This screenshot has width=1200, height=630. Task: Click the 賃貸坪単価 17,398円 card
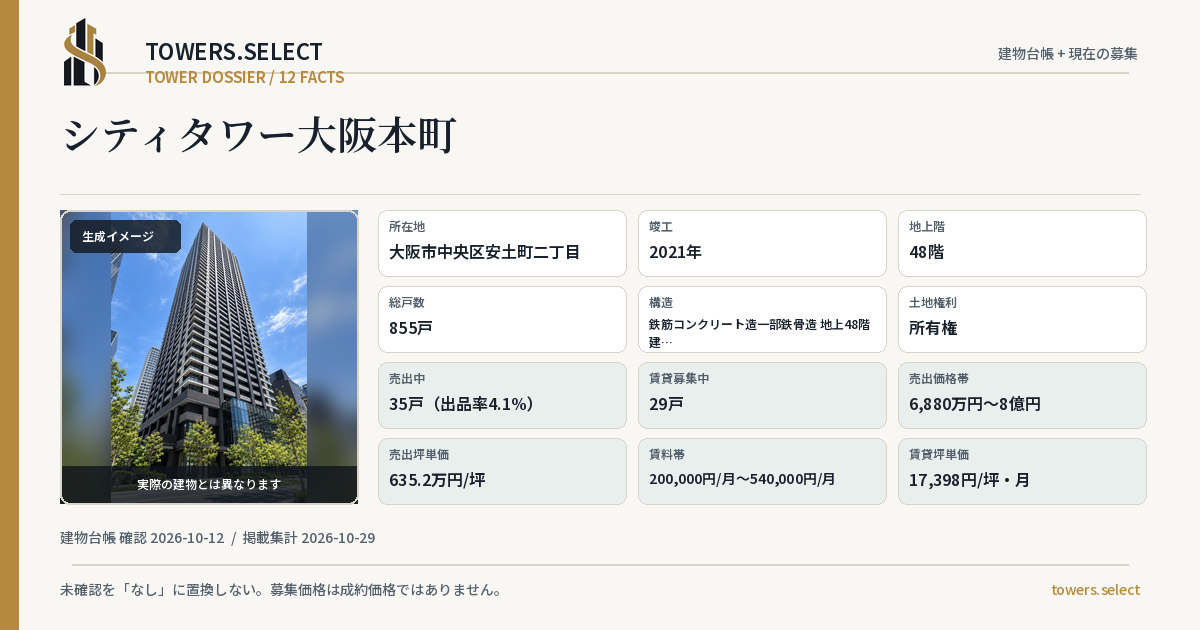[x=1022, y=471]
